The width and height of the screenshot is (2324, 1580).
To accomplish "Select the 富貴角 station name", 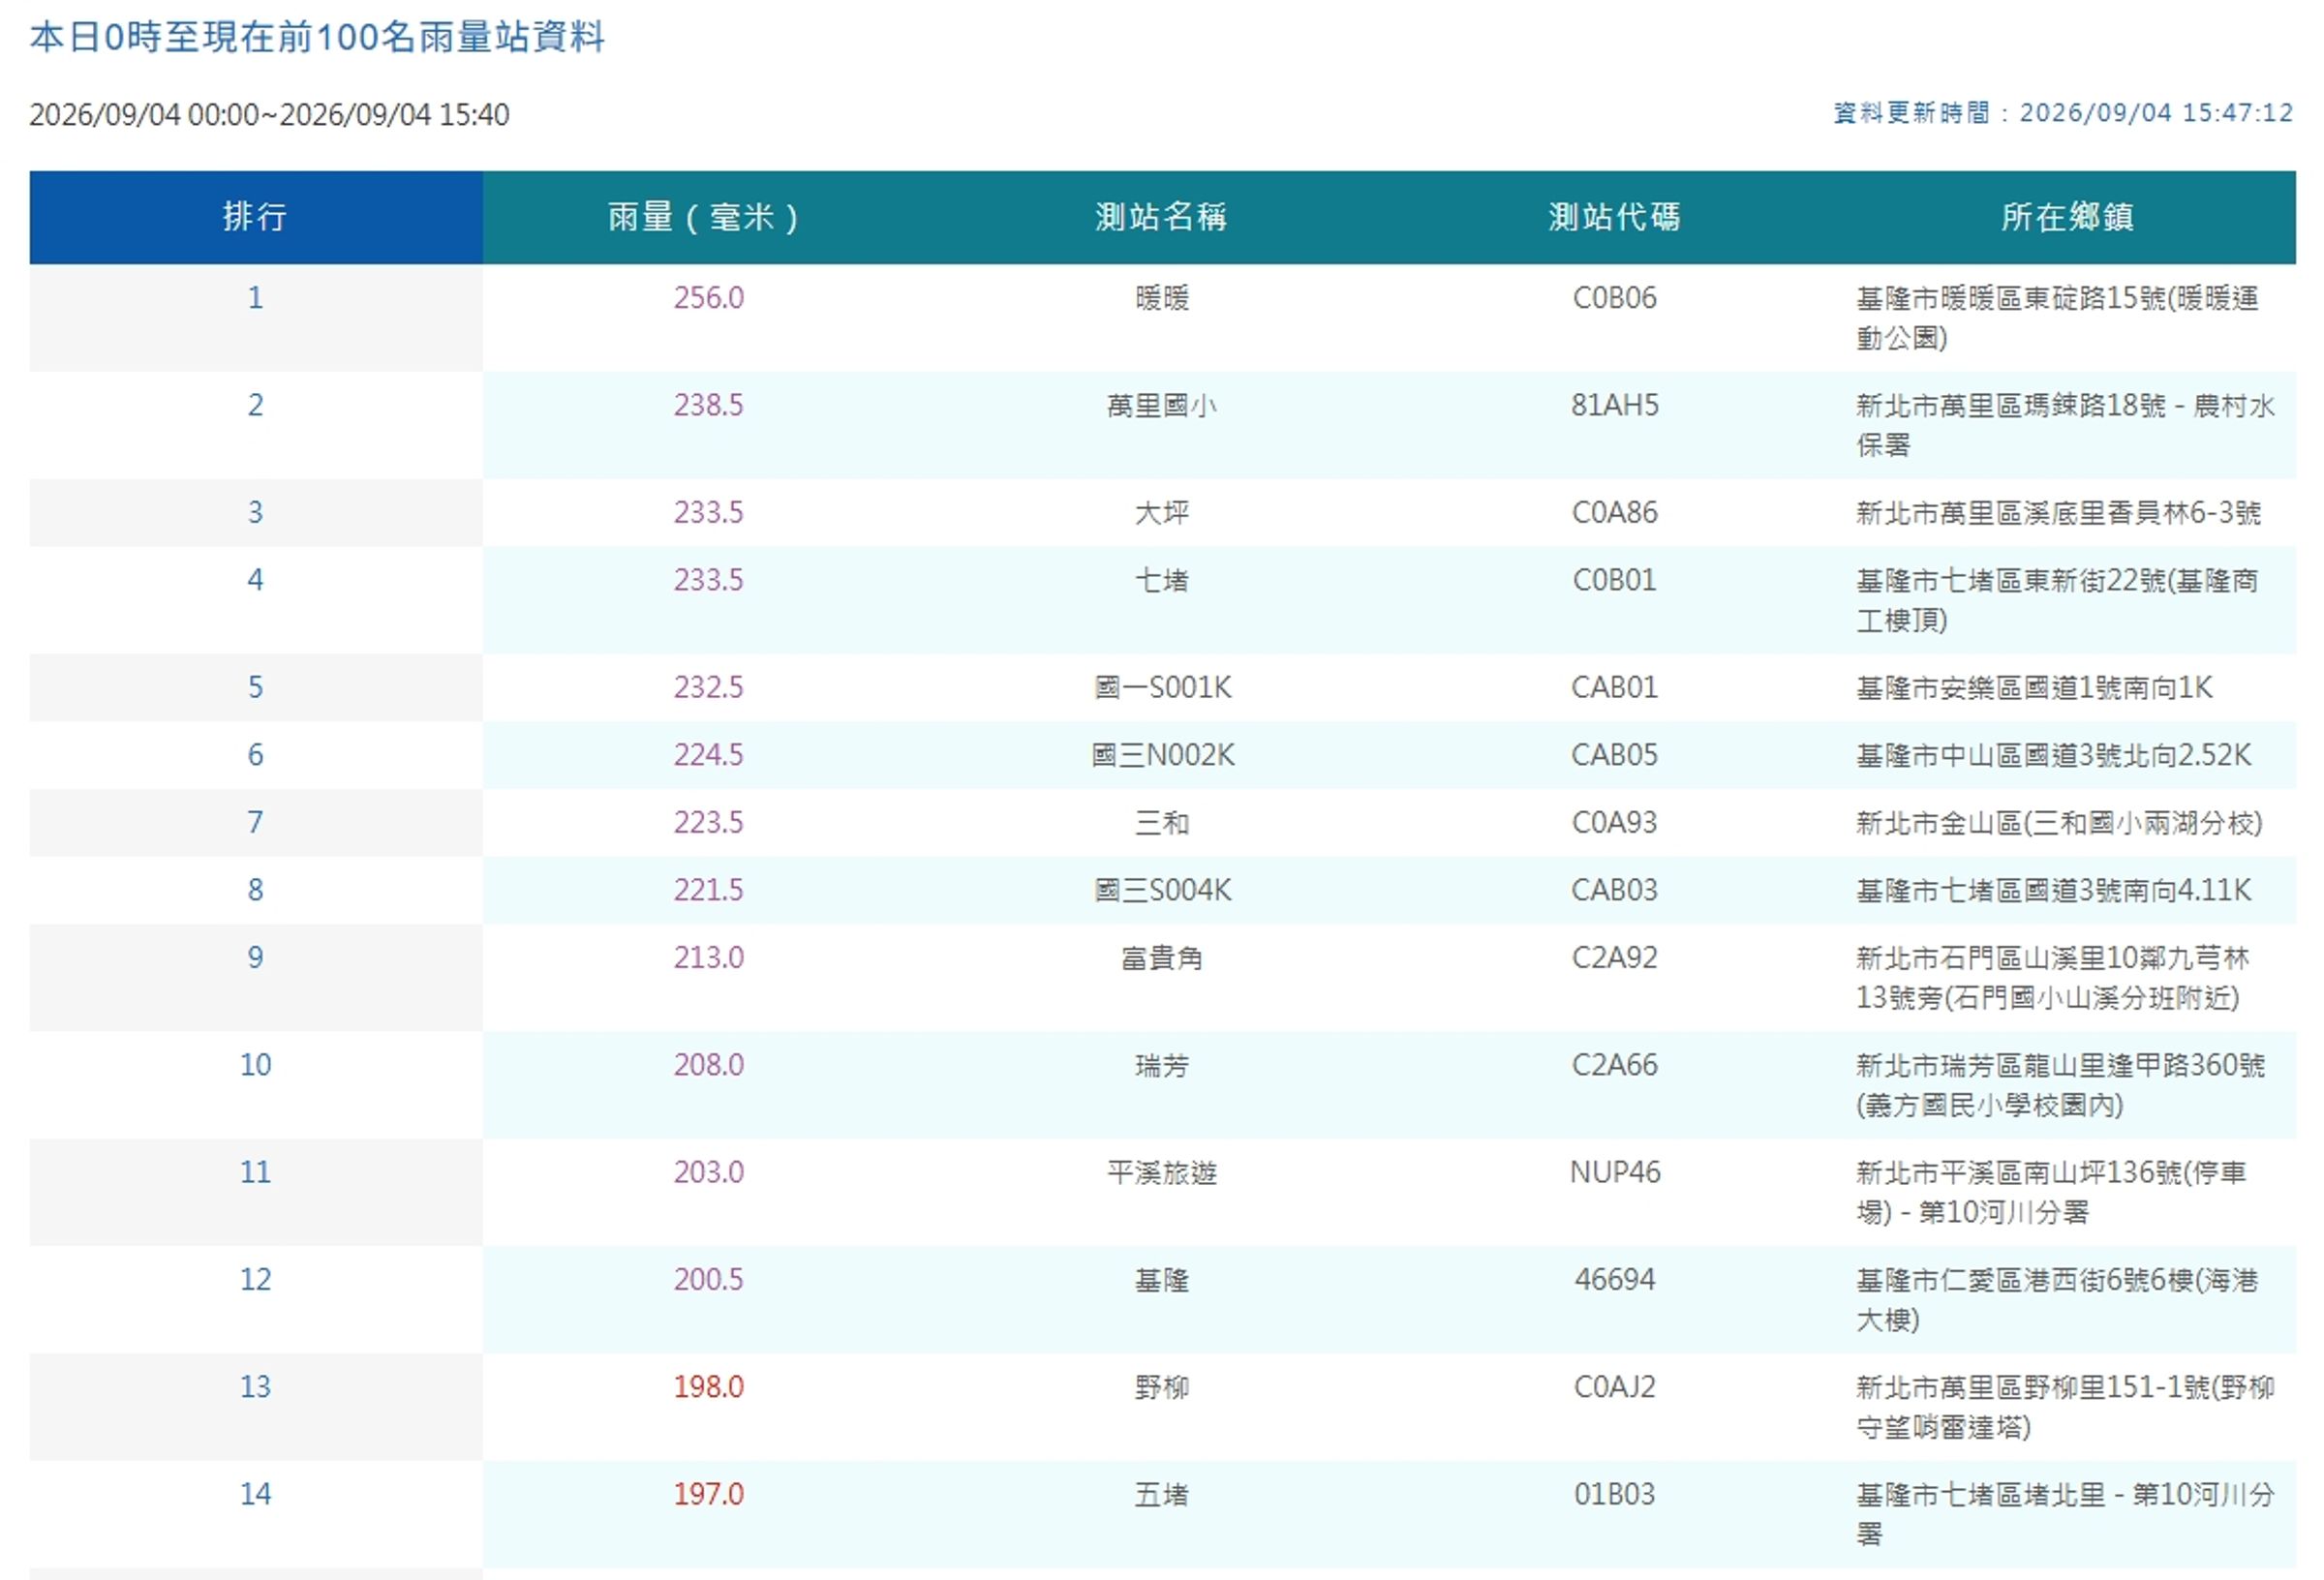I will coord(1161,958).
